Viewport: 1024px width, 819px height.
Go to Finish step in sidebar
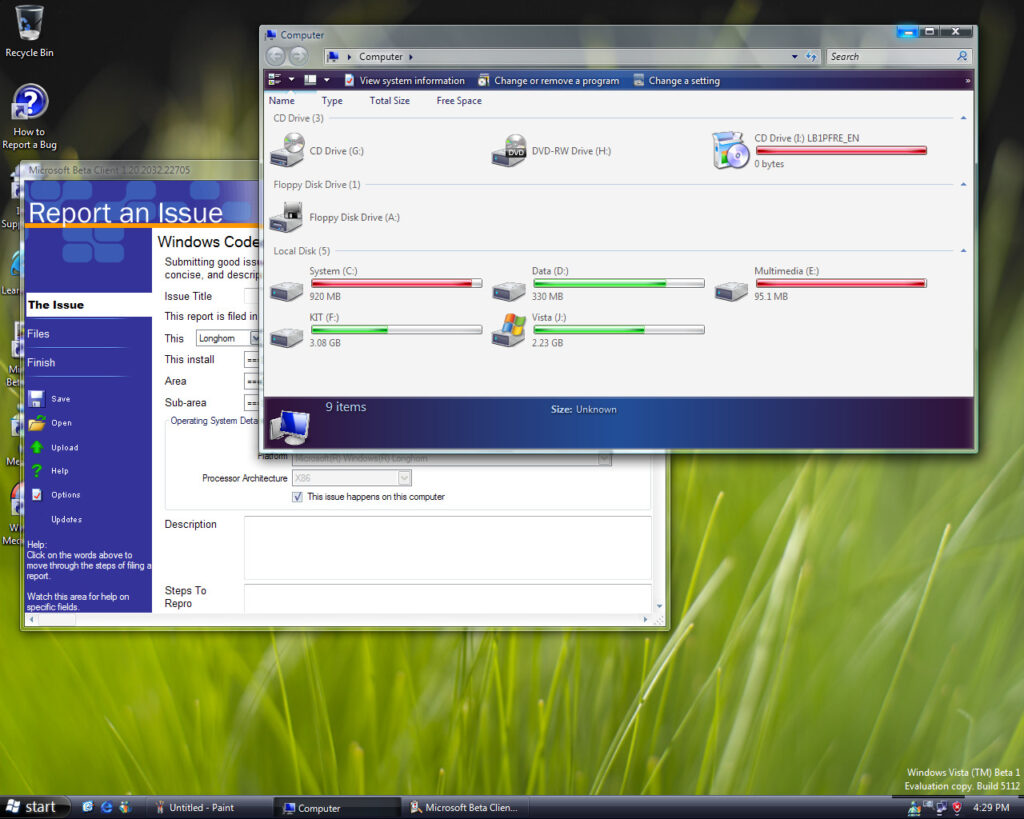41,362
